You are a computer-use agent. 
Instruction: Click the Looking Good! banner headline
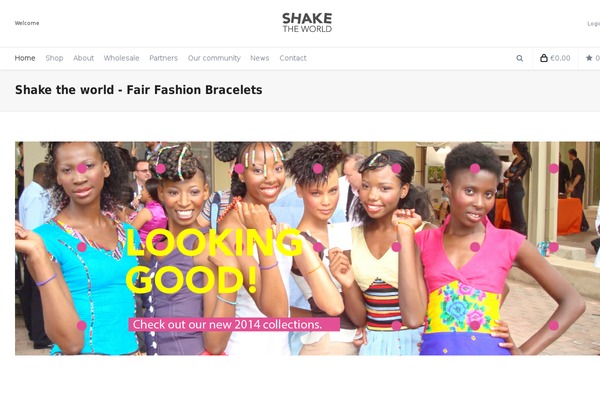point(214,261)
